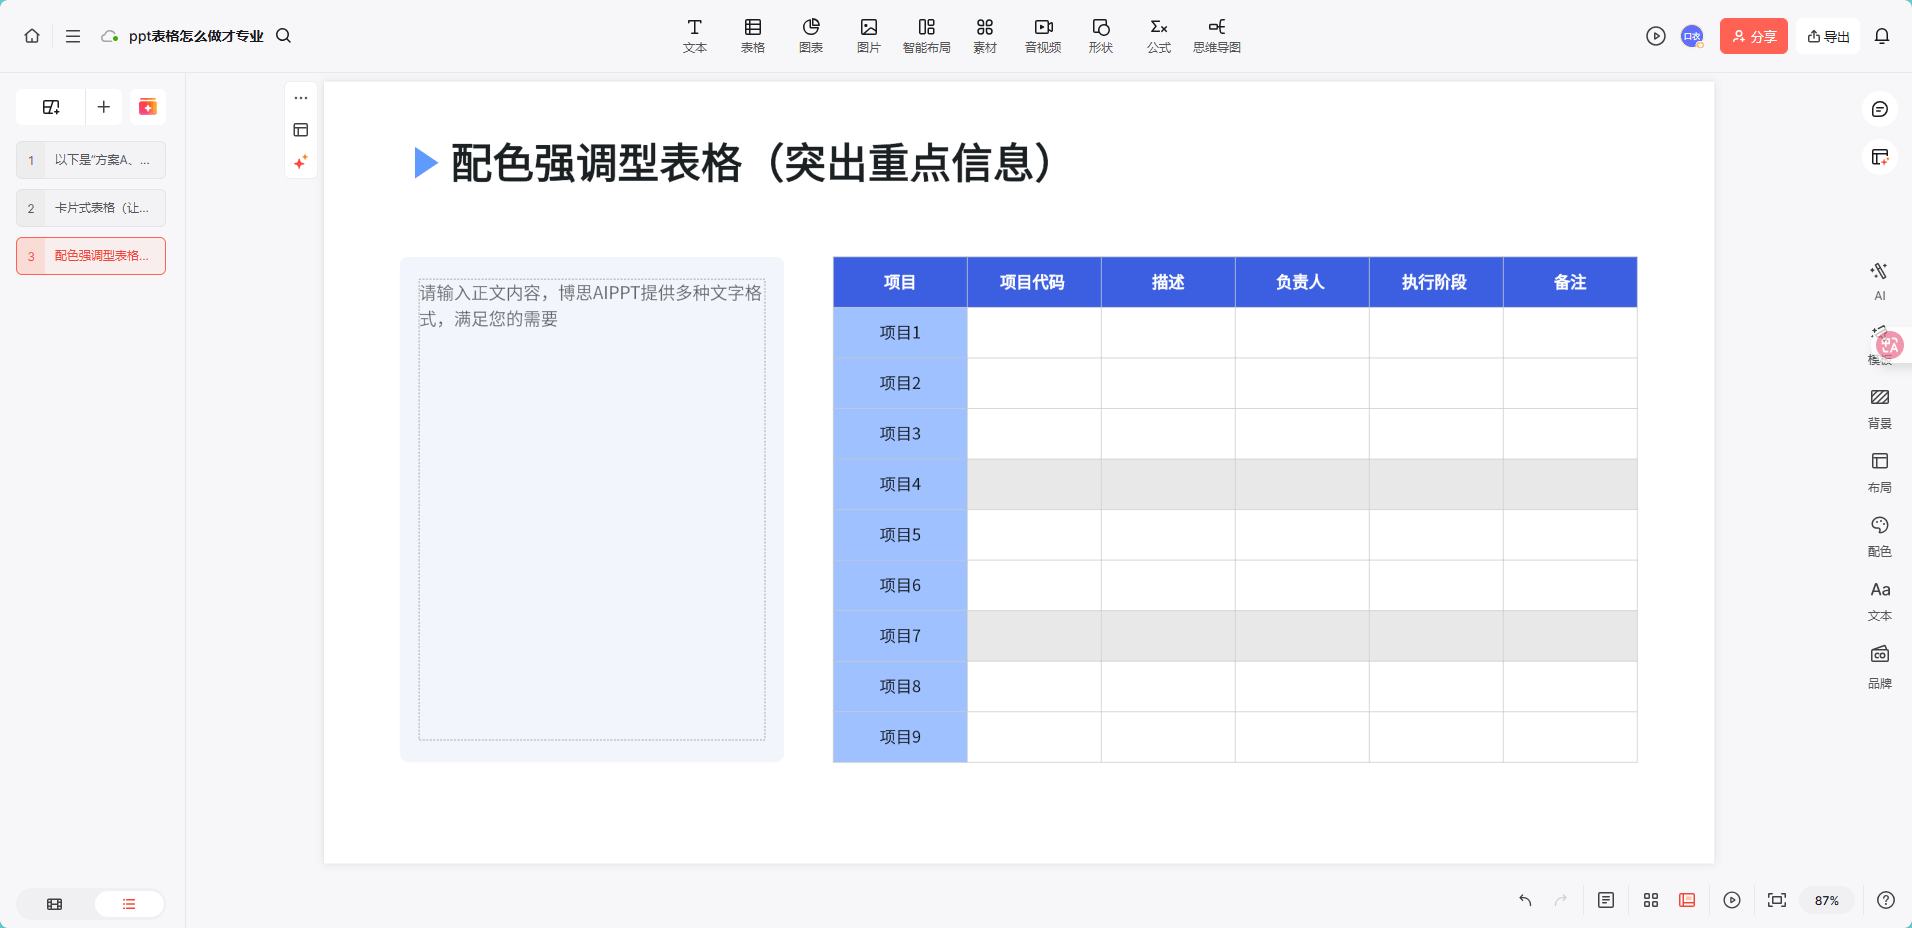Open the 品牌 brand panel
The image size is (1912, 928).
click(x=1879, y=665)
